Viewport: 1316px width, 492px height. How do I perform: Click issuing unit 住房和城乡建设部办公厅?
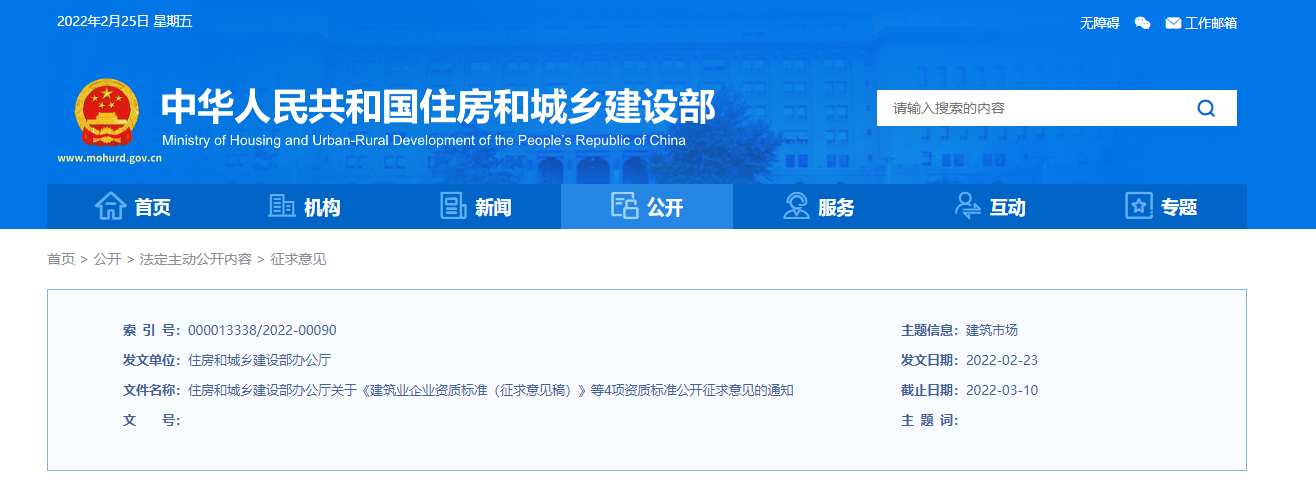tap(259, 360)
